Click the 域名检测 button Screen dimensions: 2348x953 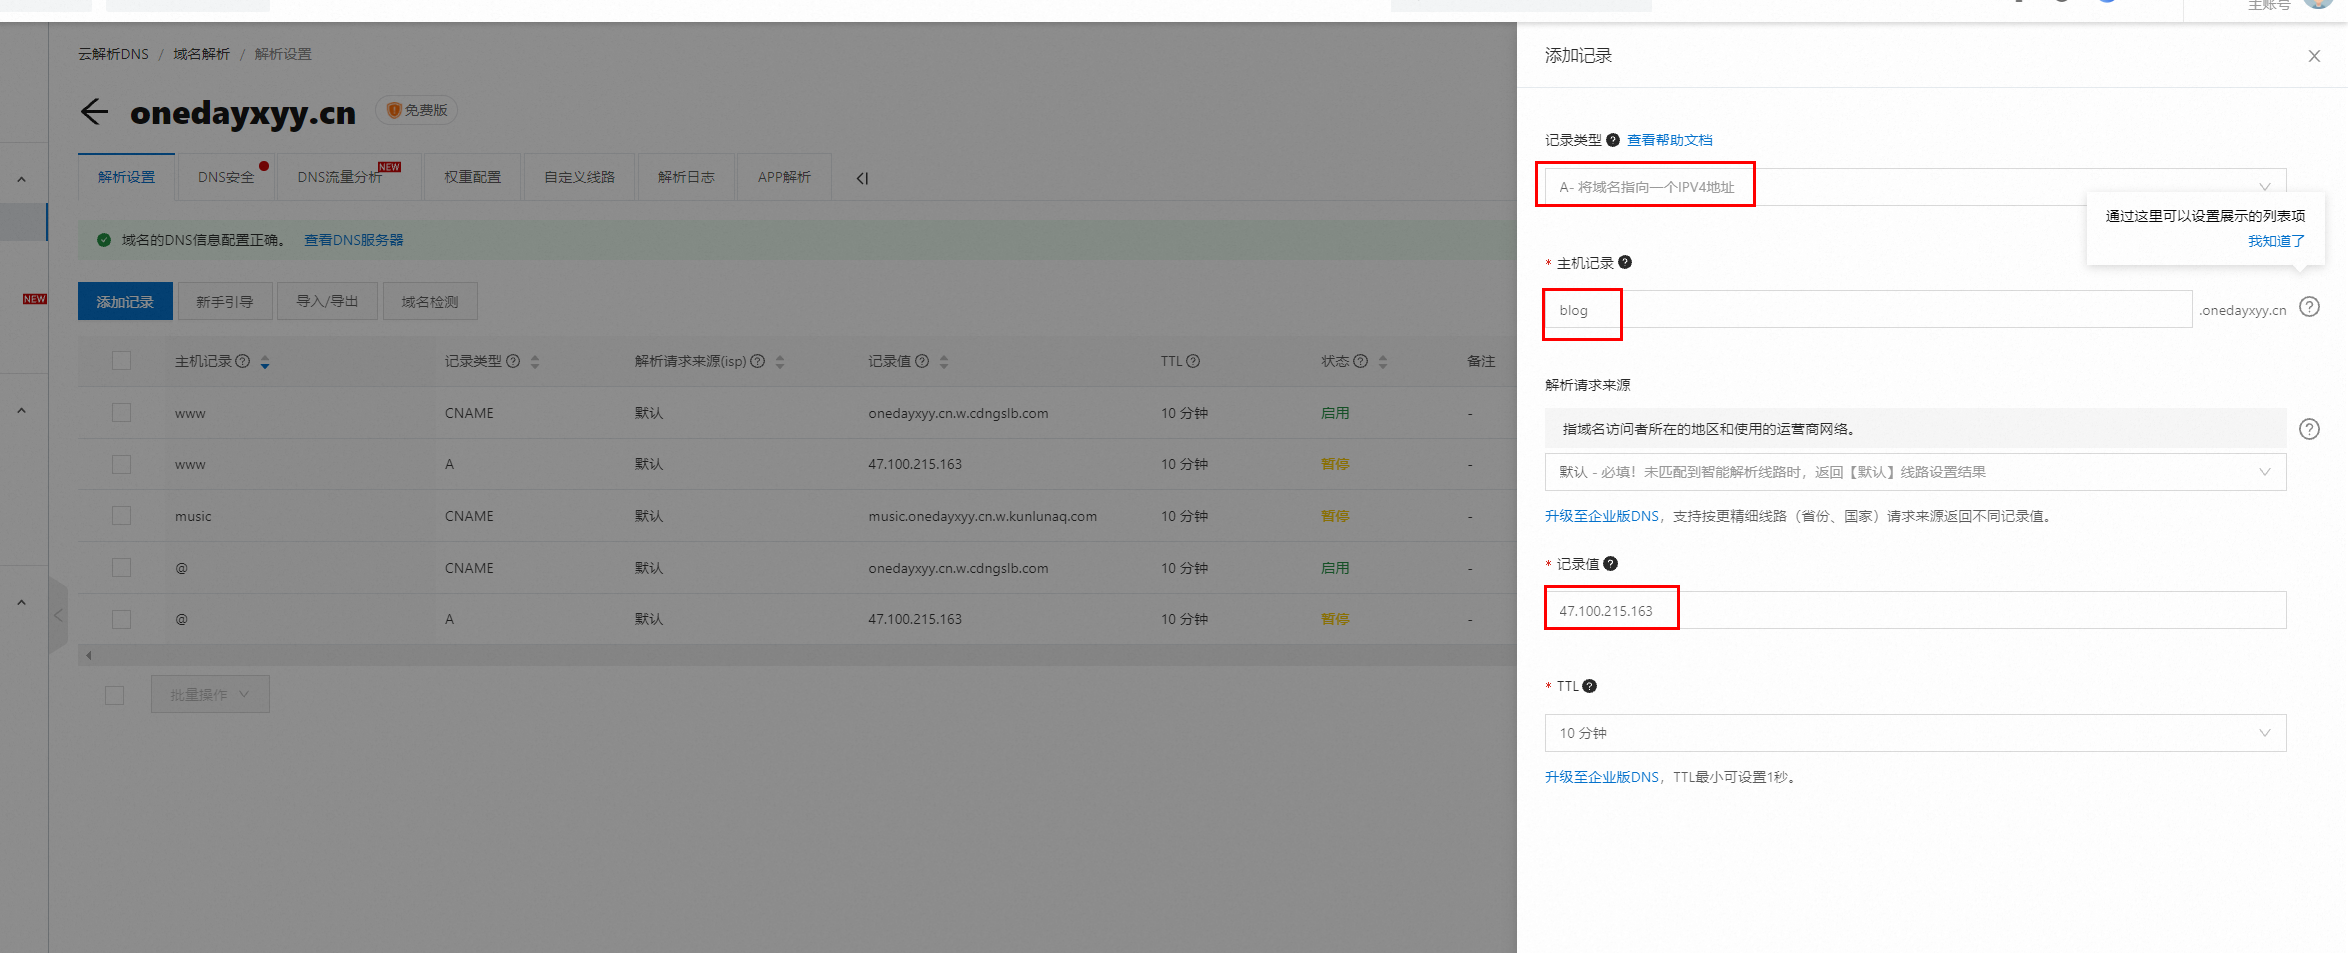pyautogui.click(x=430, y=301)
